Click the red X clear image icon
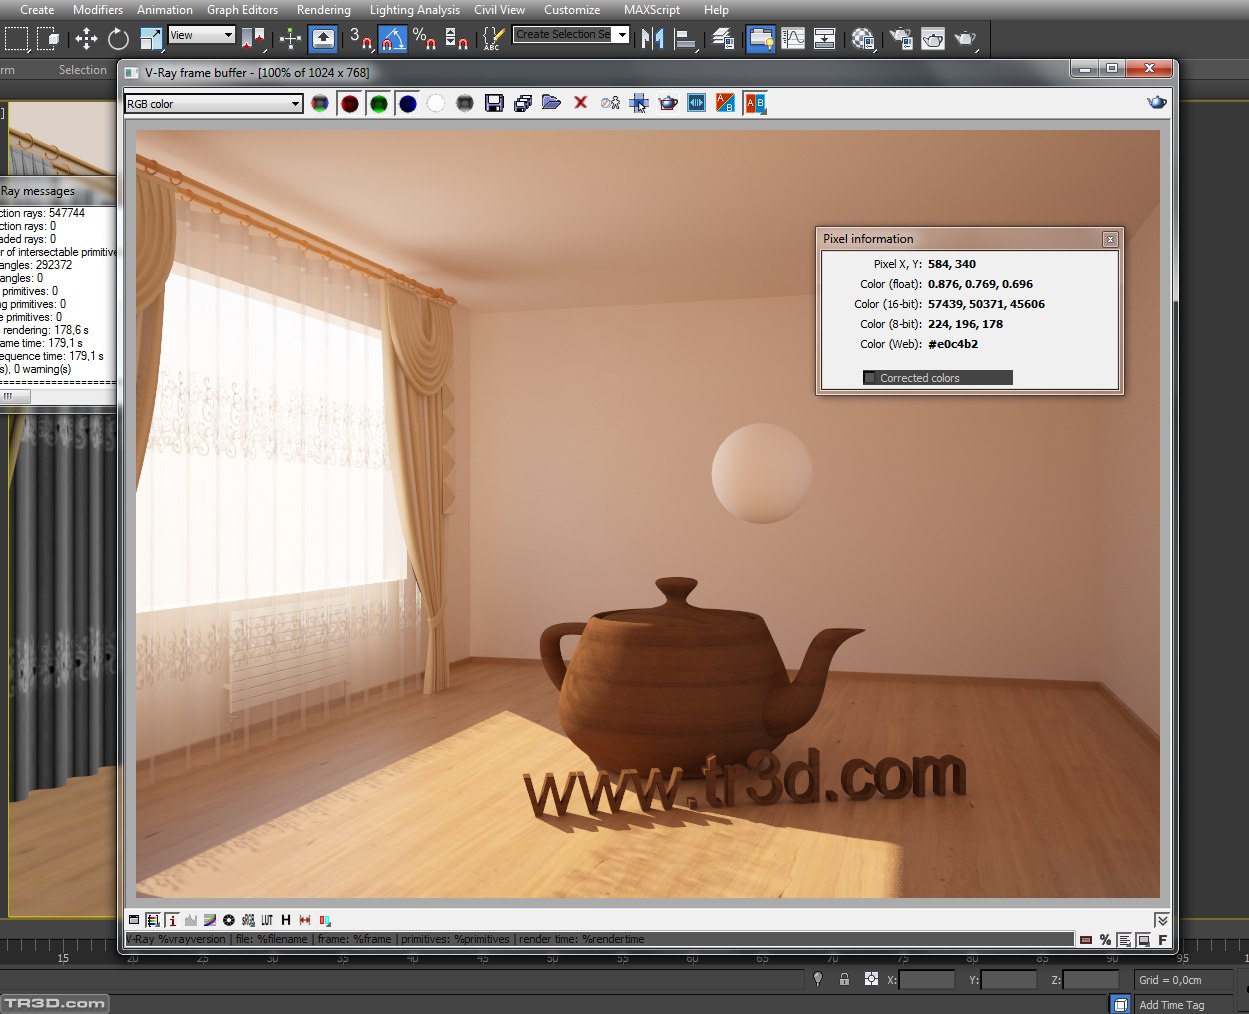Viewport: 1249px width, 1014px height. 580,103
